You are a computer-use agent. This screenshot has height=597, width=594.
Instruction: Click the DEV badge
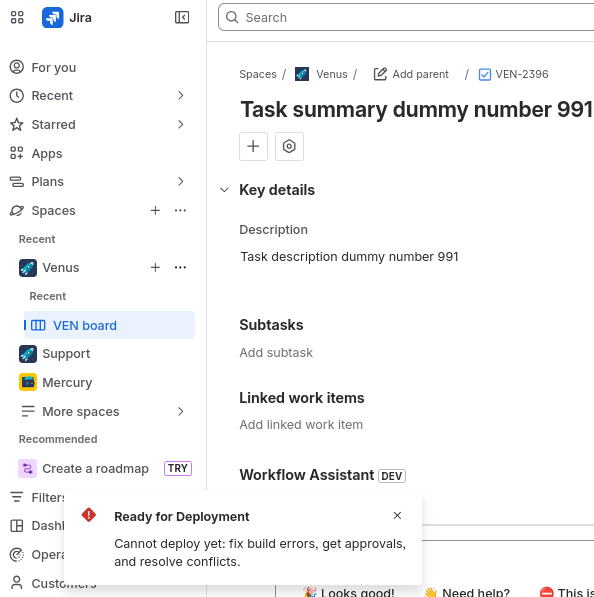(x=392, y=476)
